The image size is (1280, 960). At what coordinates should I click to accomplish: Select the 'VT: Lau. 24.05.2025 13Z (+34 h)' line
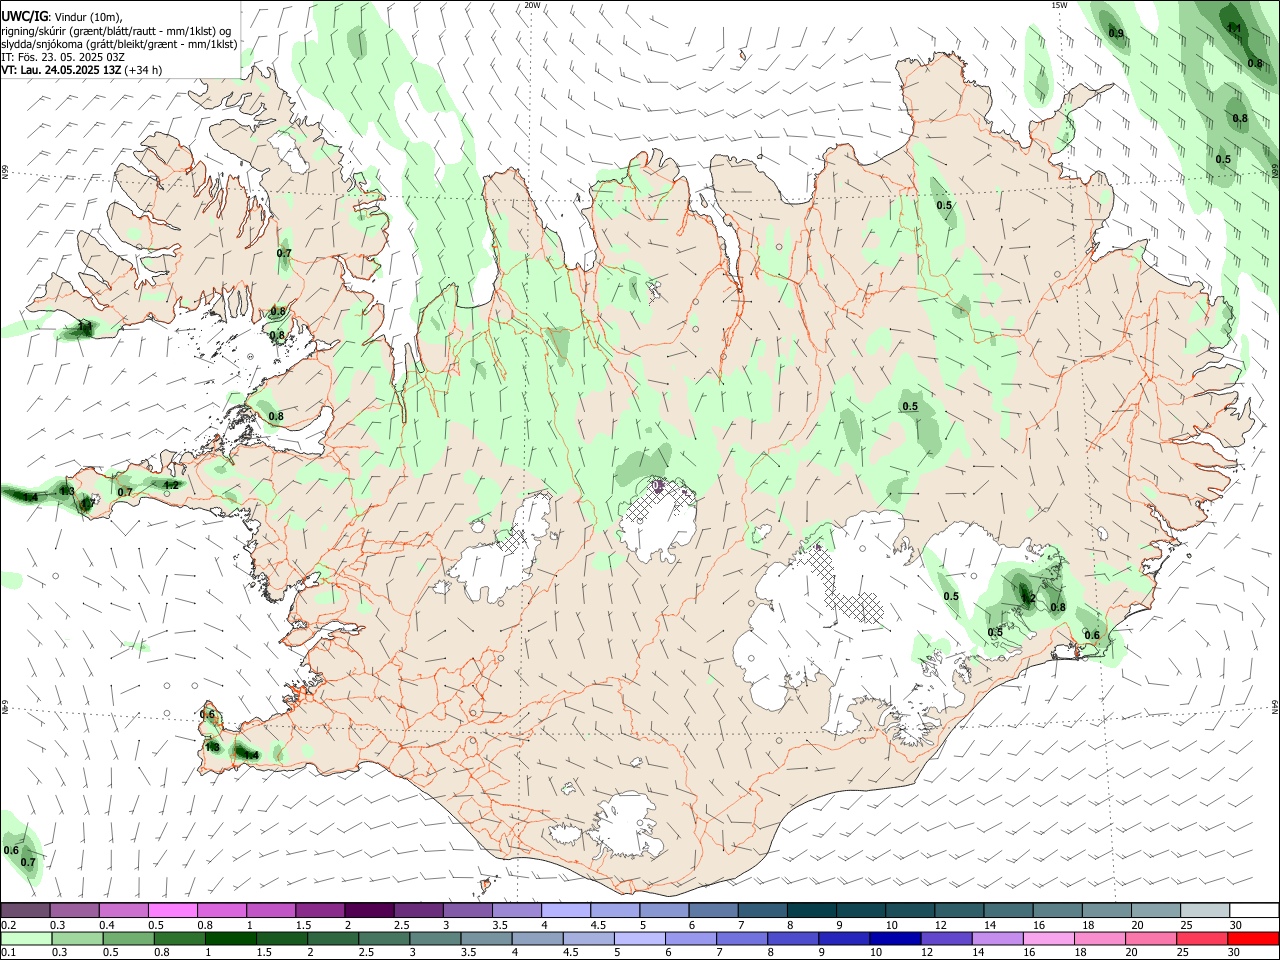(x=81, y=70)
